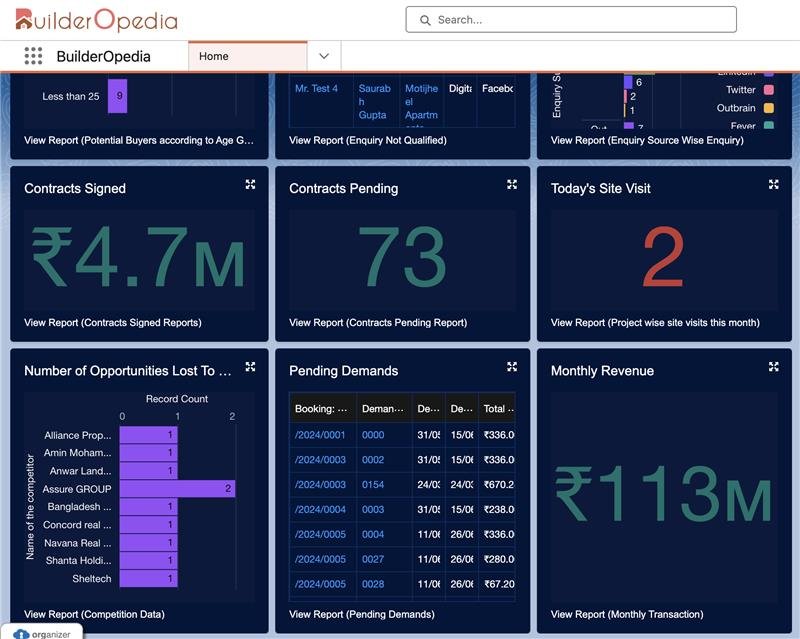
Task: Click the Twitter legend pink swatch
Action: 768,90
